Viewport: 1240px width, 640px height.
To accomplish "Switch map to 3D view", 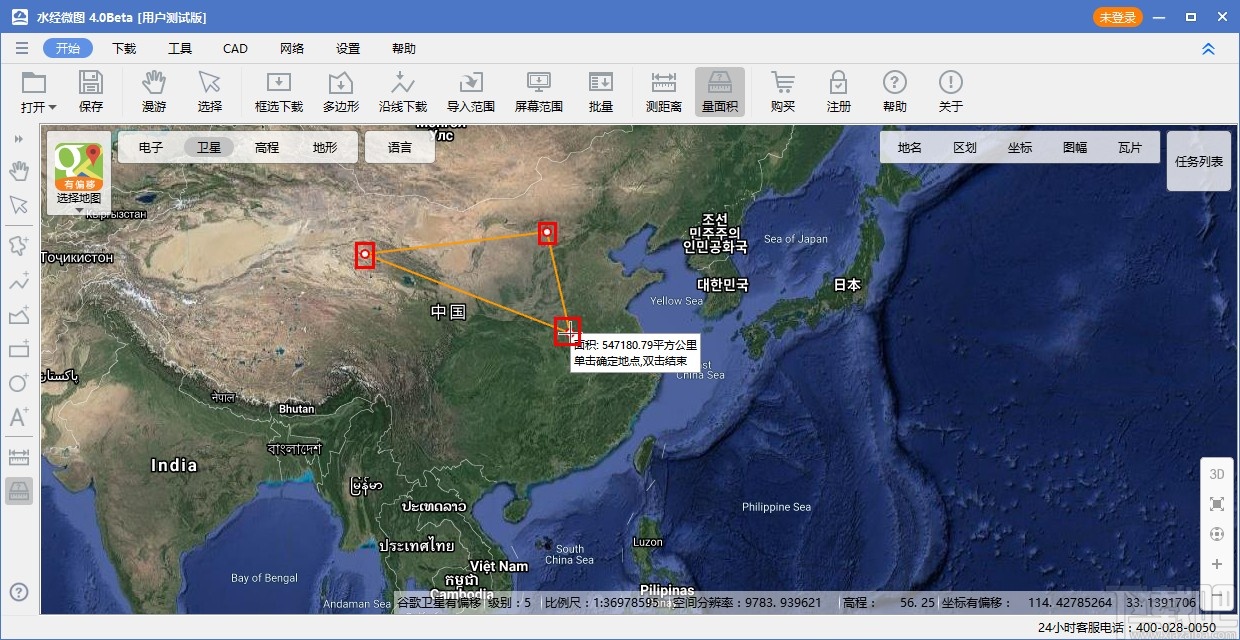I will [x=1217, y=474].
